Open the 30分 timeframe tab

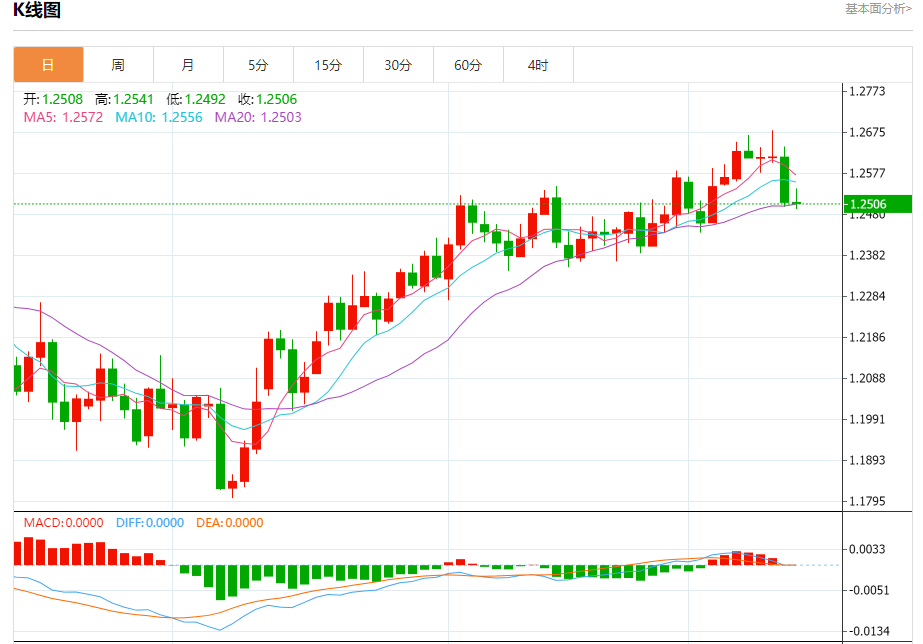(399, 65)
